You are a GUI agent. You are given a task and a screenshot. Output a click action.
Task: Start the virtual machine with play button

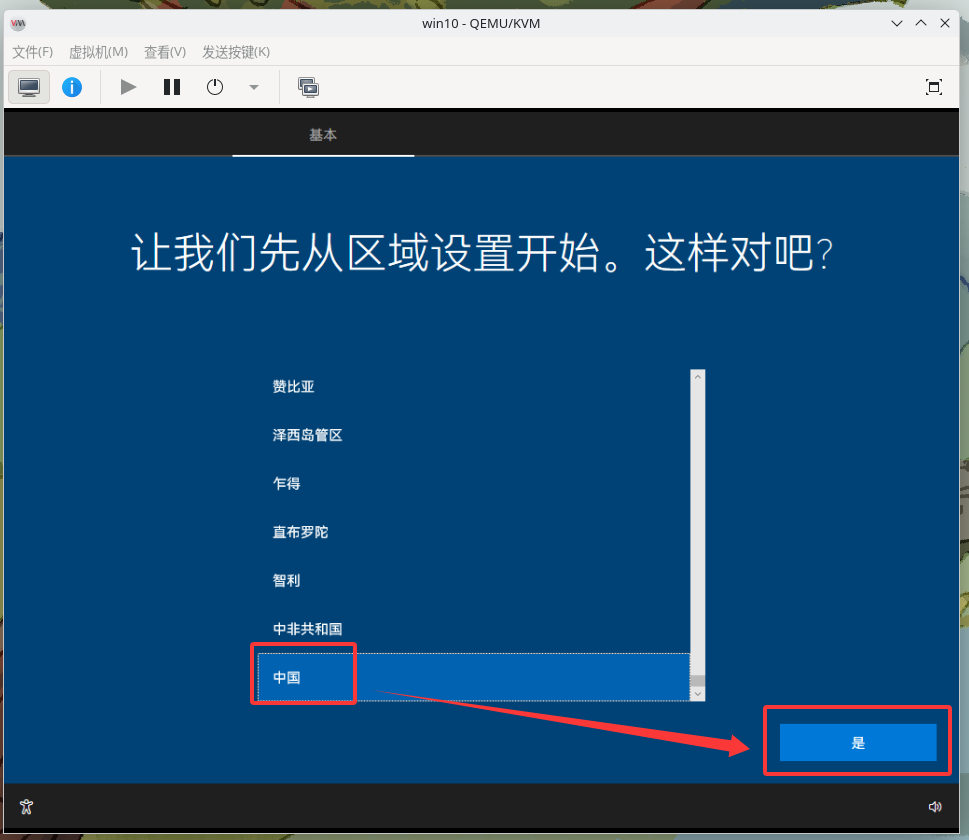[x=128, y=87]
